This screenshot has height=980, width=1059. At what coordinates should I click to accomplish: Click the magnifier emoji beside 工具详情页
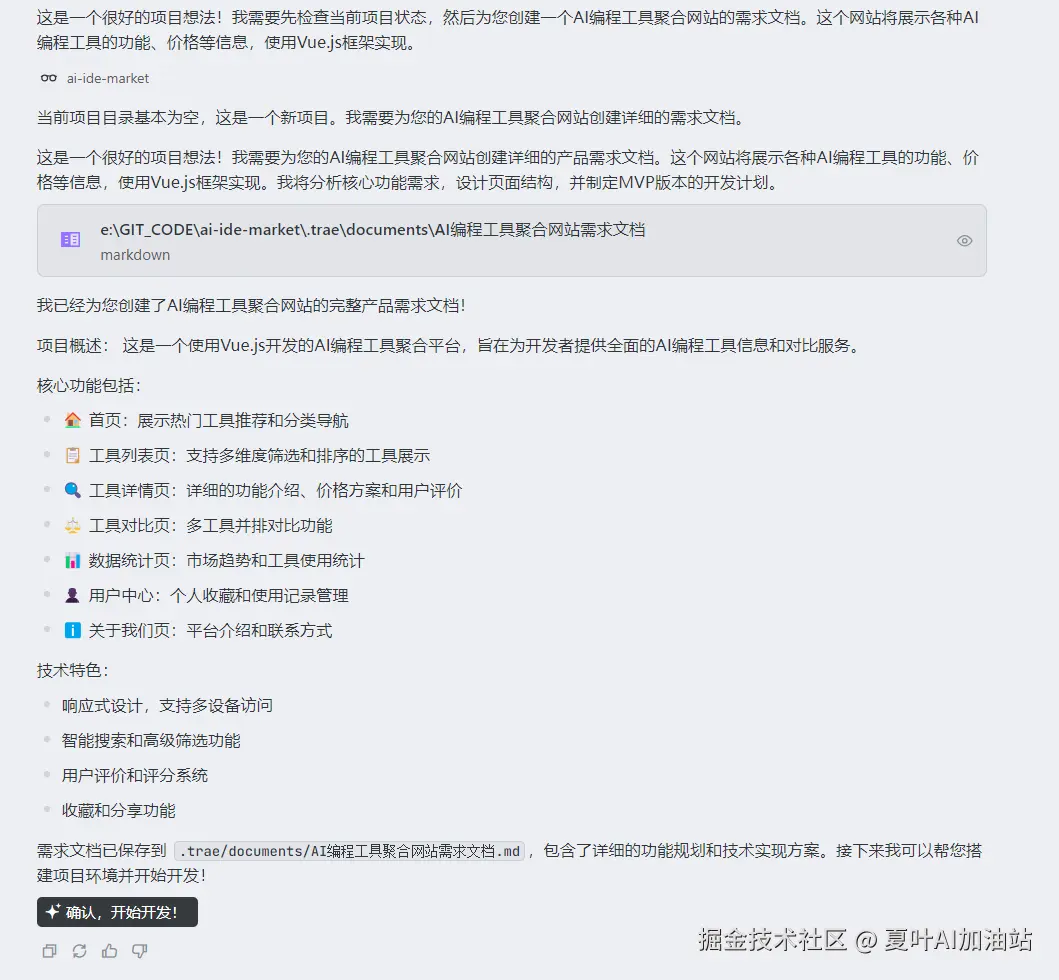(71, 490)
